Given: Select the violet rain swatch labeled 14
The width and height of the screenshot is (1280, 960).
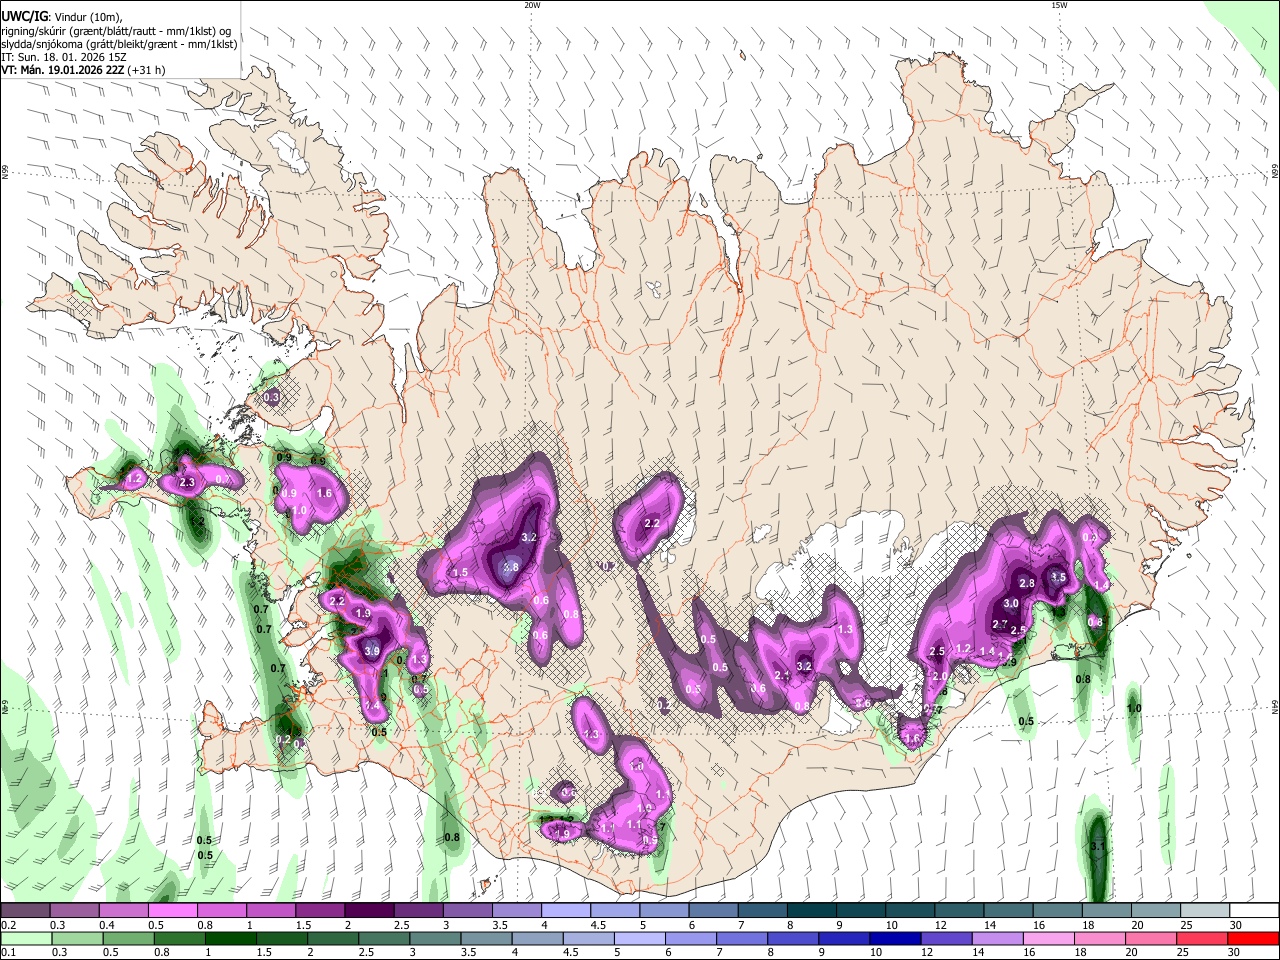Looking at the screenshot, I should point(997,938).
